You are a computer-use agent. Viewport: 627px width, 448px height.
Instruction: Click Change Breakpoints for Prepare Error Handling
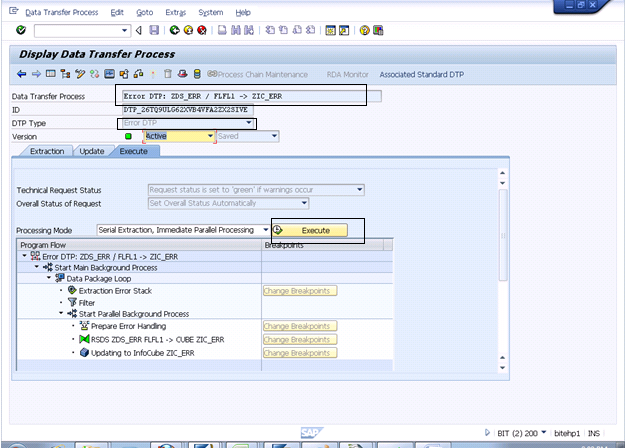[300, 326]
